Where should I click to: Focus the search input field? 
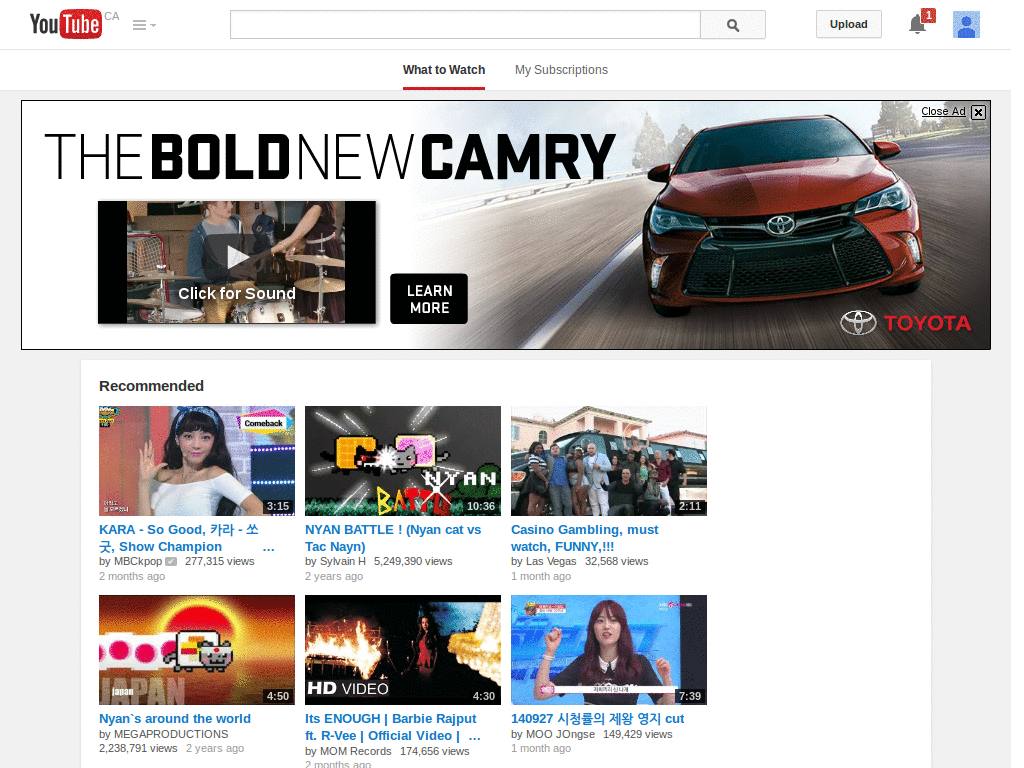(x=465, y=25)
